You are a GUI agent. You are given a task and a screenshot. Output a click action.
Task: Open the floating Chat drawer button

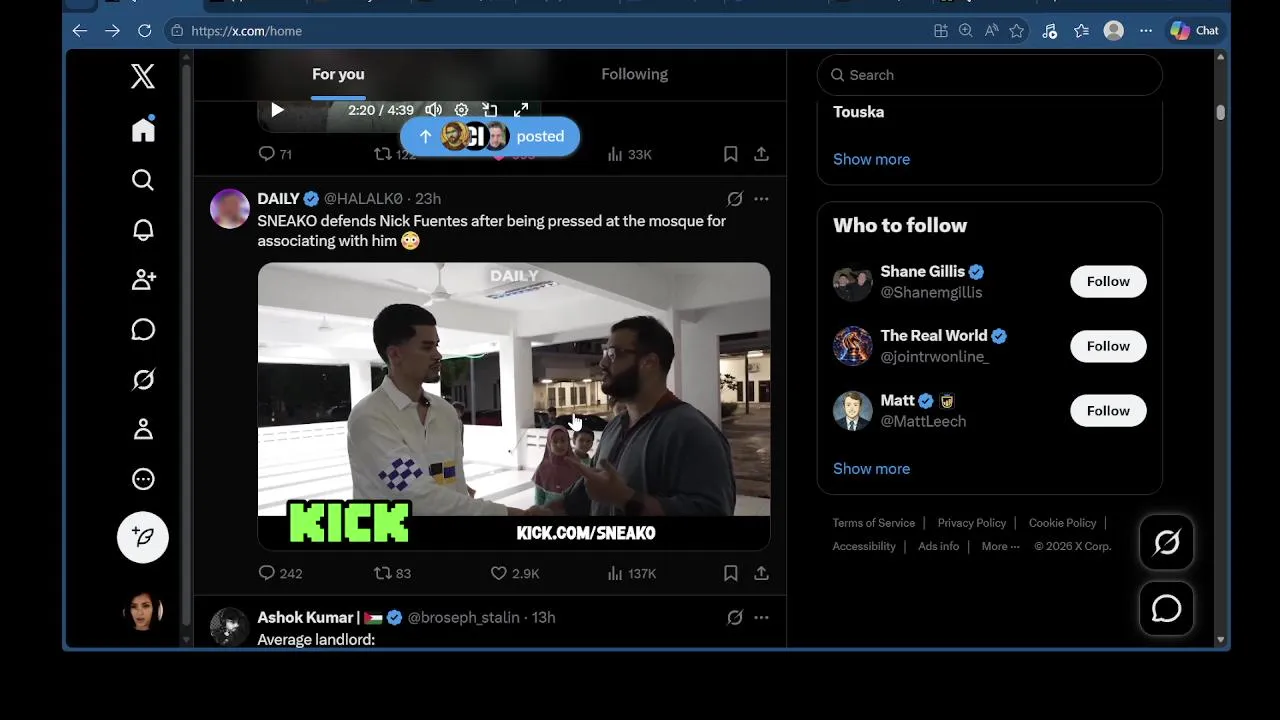1166,608
